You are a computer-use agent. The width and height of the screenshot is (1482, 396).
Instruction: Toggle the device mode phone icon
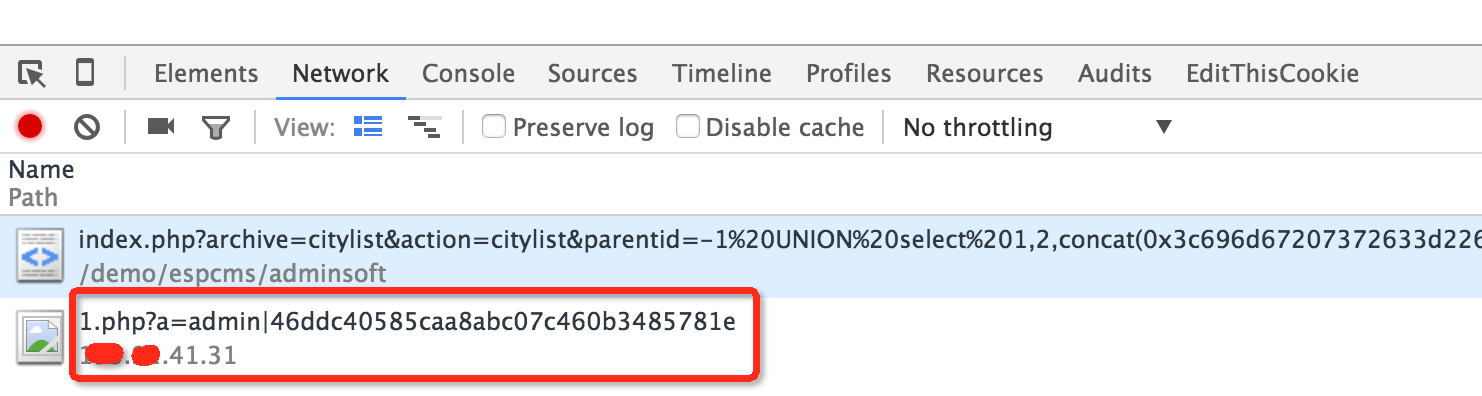[x=86, y=72]
